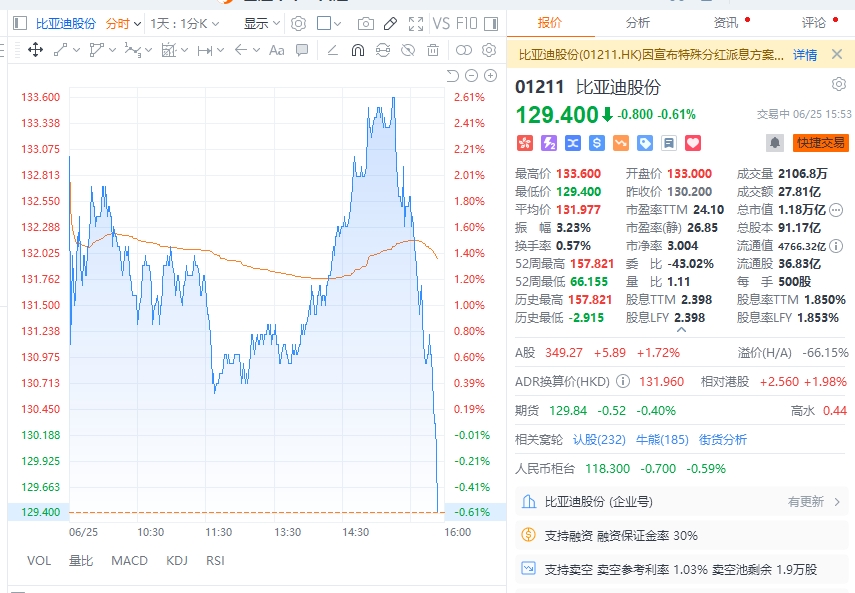
Task: Expand trend line tool options
Action: 76,50
